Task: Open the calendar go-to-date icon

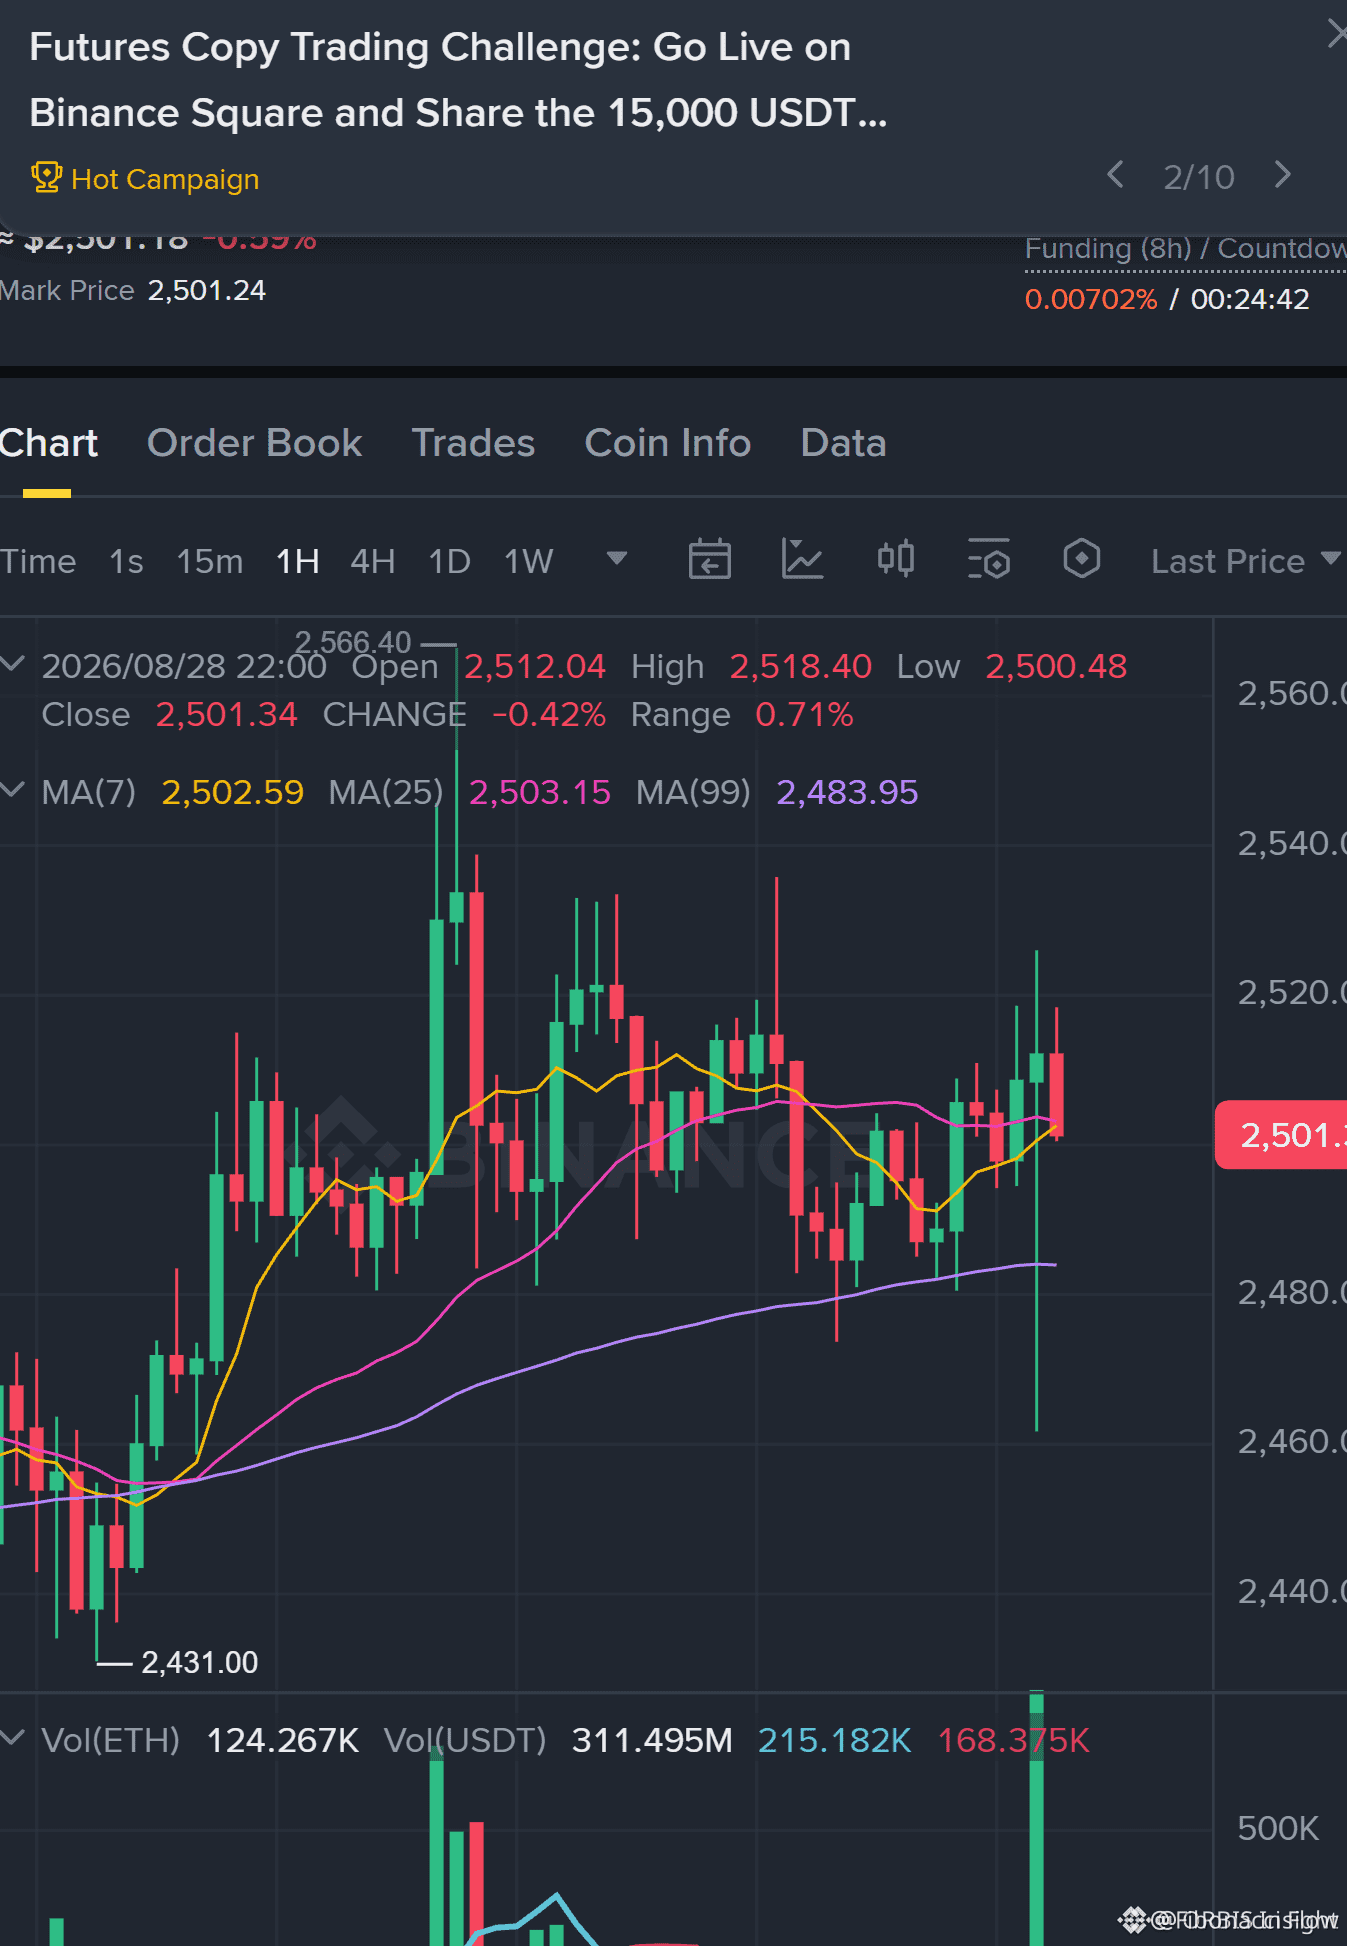Action: pos(710,559)
